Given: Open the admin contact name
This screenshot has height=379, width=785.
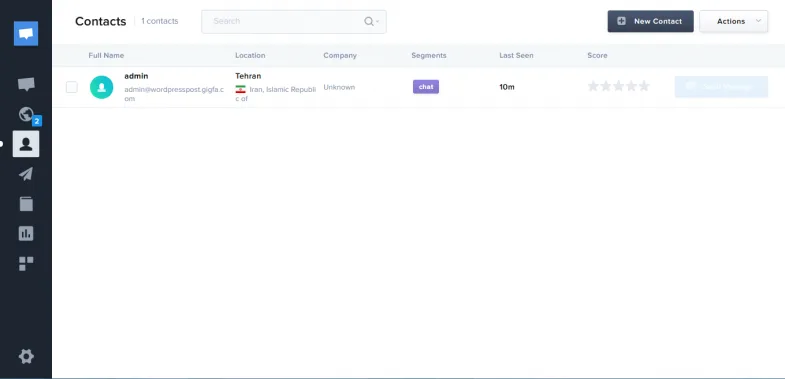Looking at the screenshot, I should (x=136, y=76).
